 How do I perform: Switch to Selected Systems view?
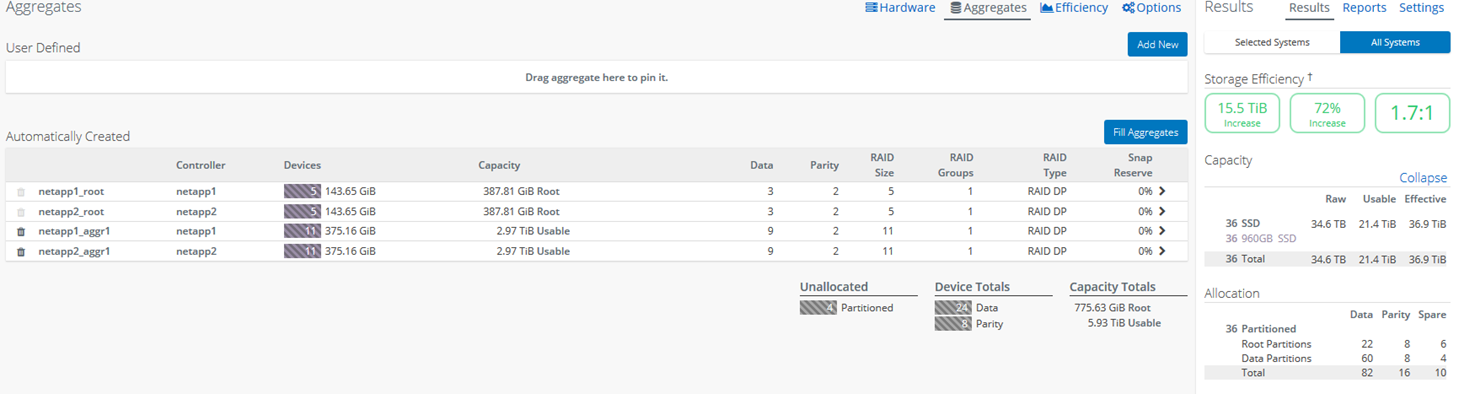tap(1272, 42)
